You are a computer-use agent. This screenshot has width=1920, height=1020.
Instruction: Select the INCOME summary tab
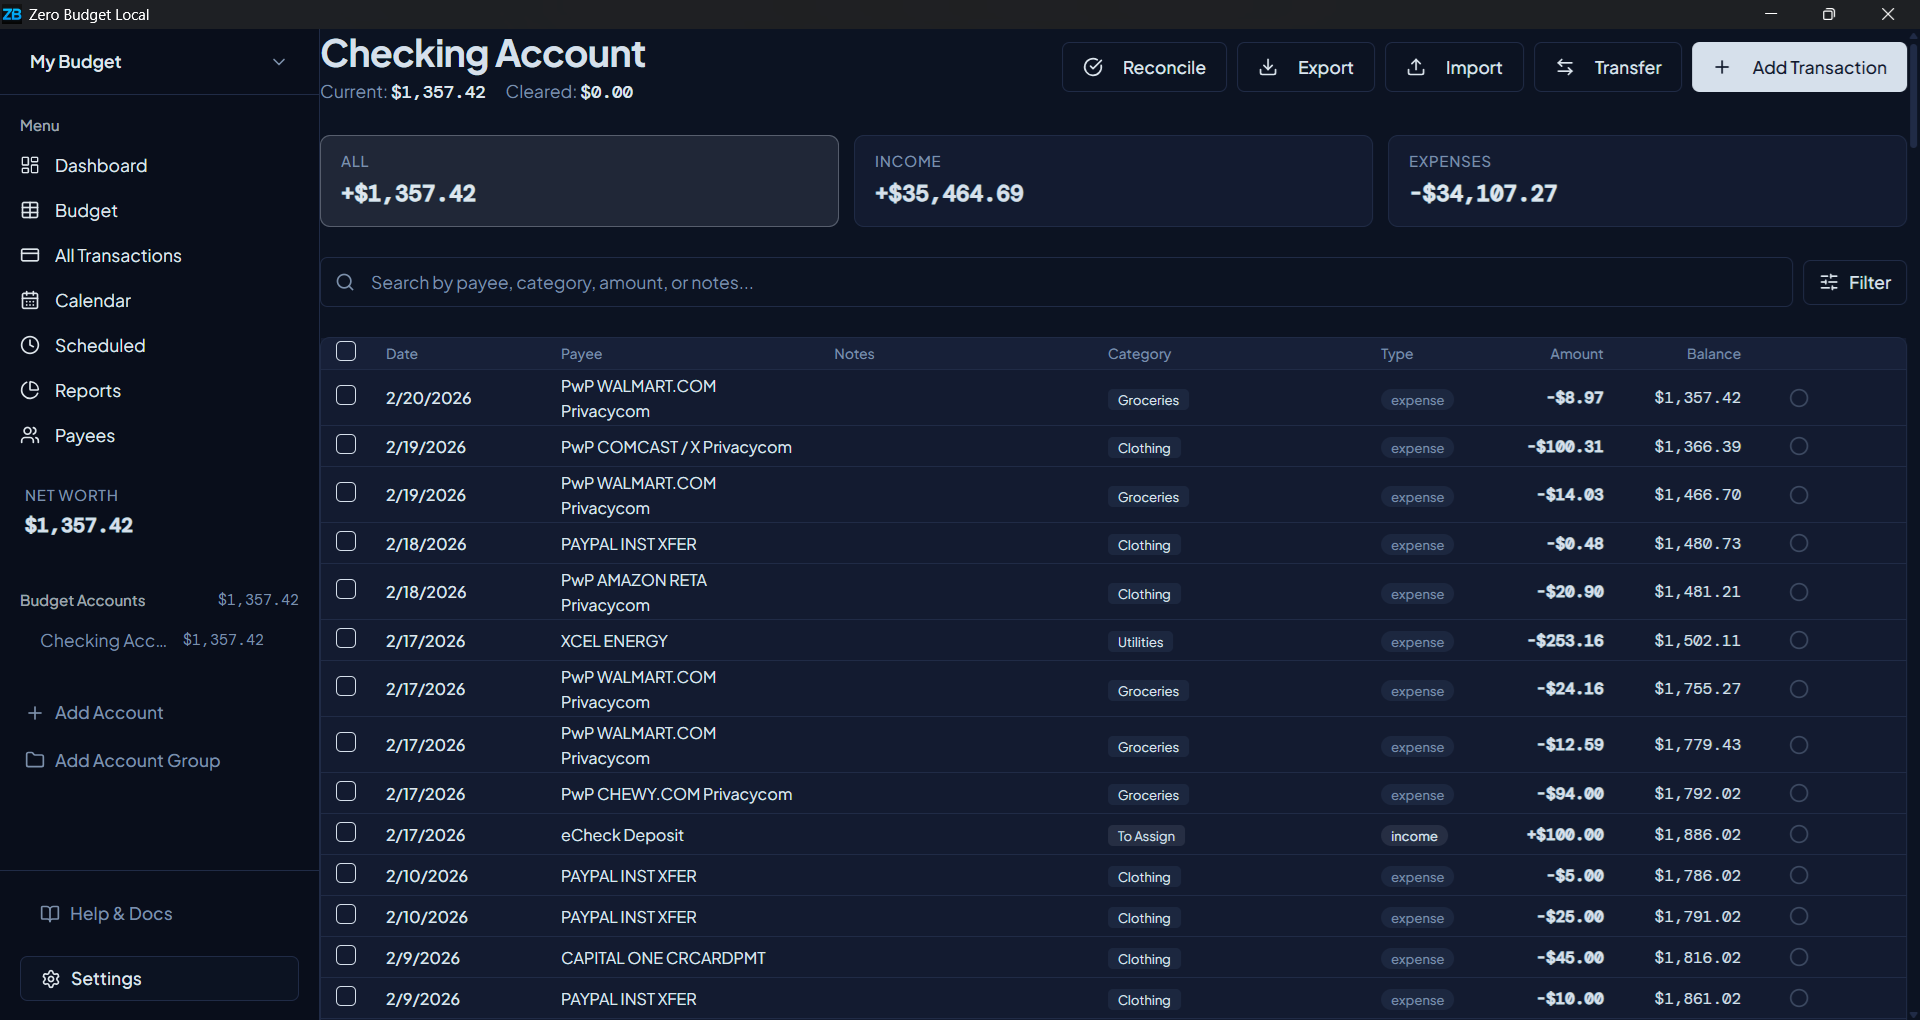[1113, 181]
